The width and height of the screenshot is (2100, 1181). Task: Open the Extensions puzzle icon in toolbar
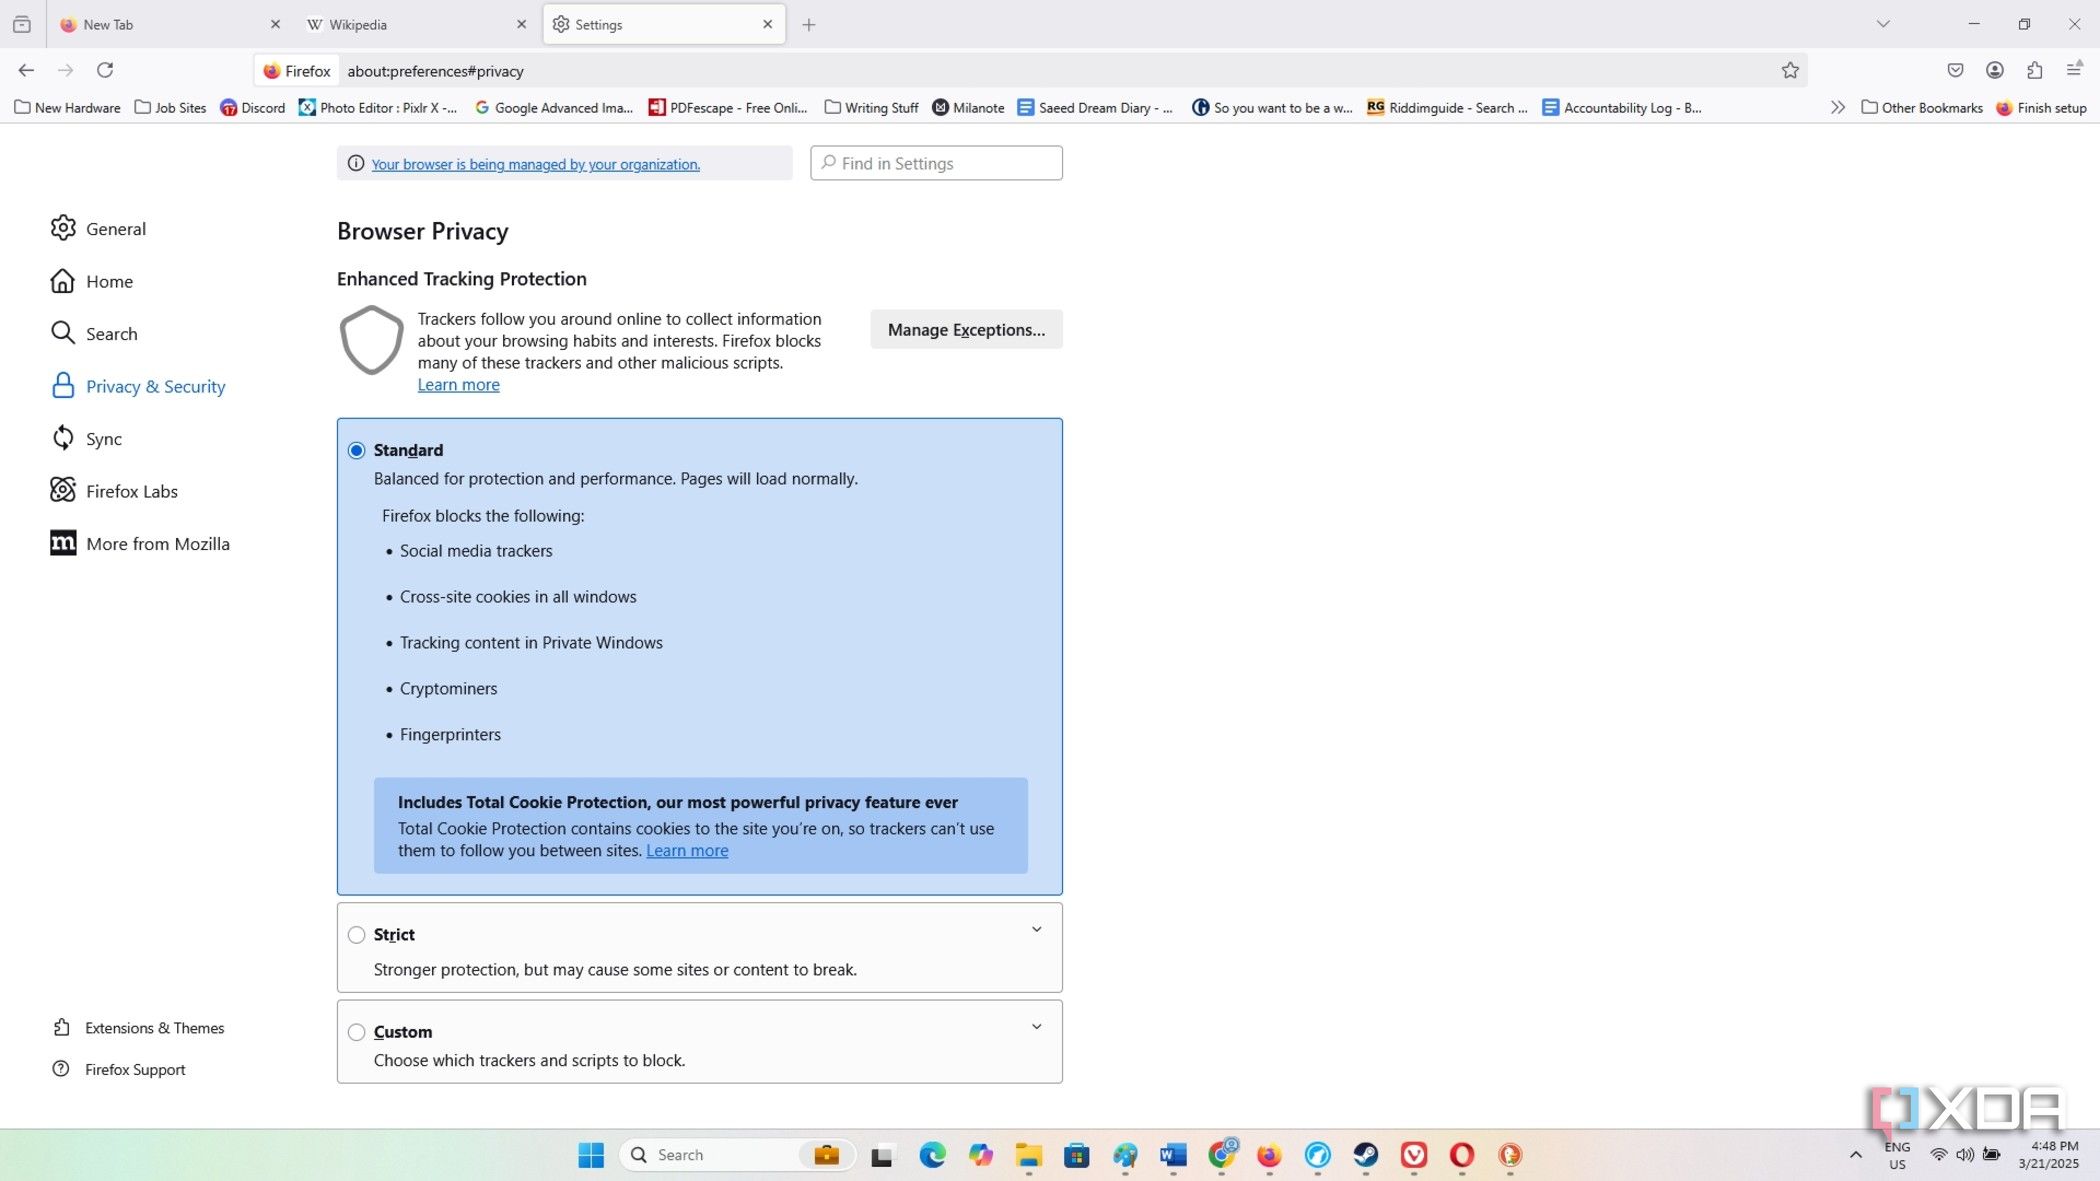[2034, 70]
